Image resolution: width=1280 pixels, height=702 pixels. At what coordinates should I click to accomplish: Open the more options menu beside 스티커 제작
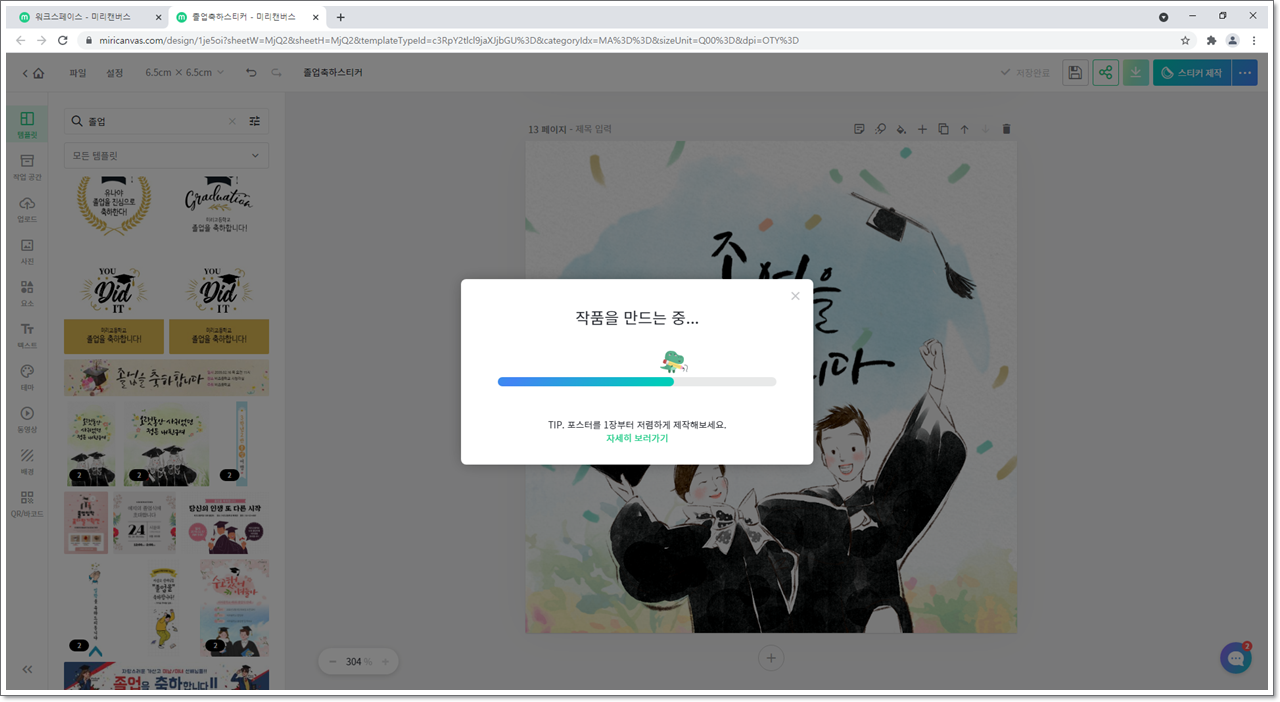(x=1245, y=73)
